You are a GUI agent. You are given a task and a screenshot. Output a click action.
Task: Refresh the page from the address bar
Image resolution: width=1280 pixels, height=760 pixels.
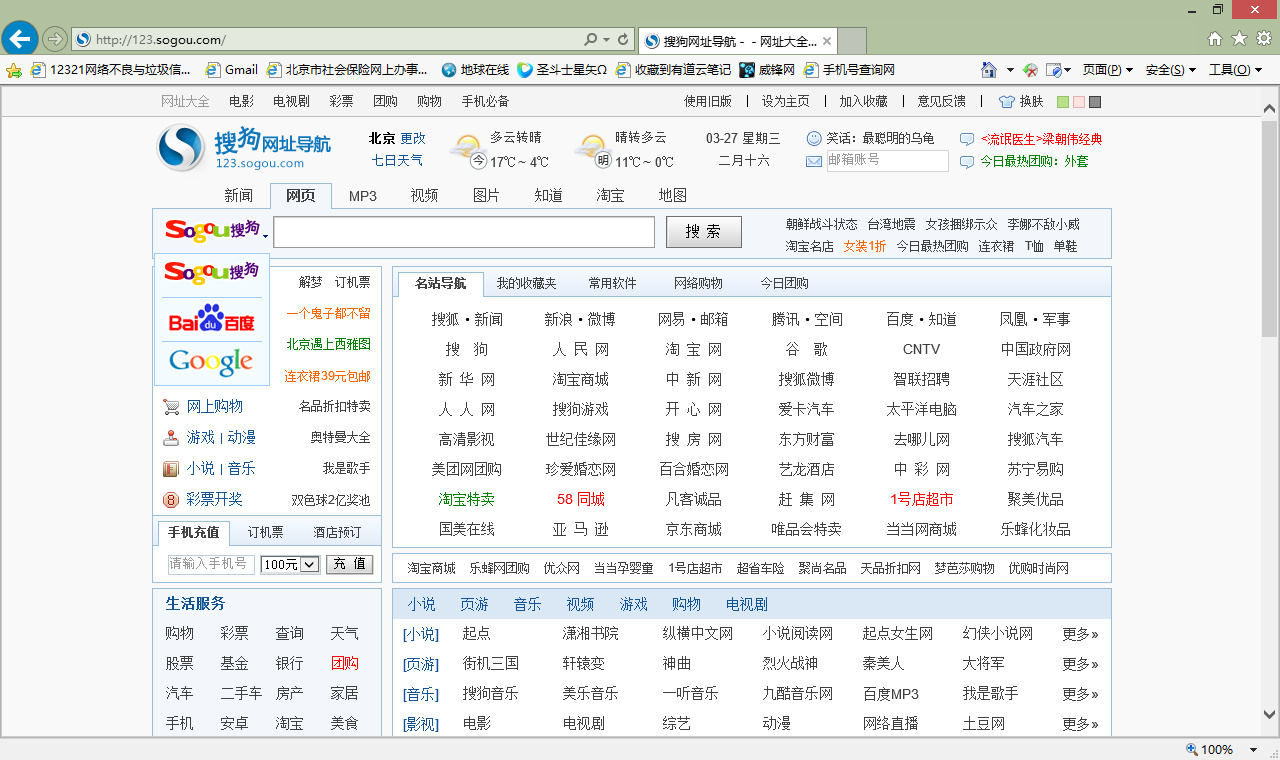click(623, 40)
